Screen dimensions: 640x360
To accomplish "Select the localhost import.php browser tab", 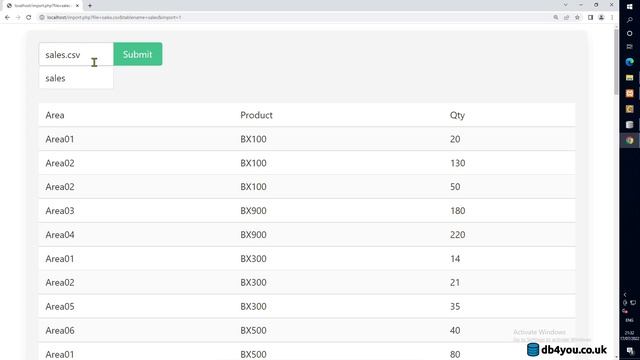I will coord(42,5).
